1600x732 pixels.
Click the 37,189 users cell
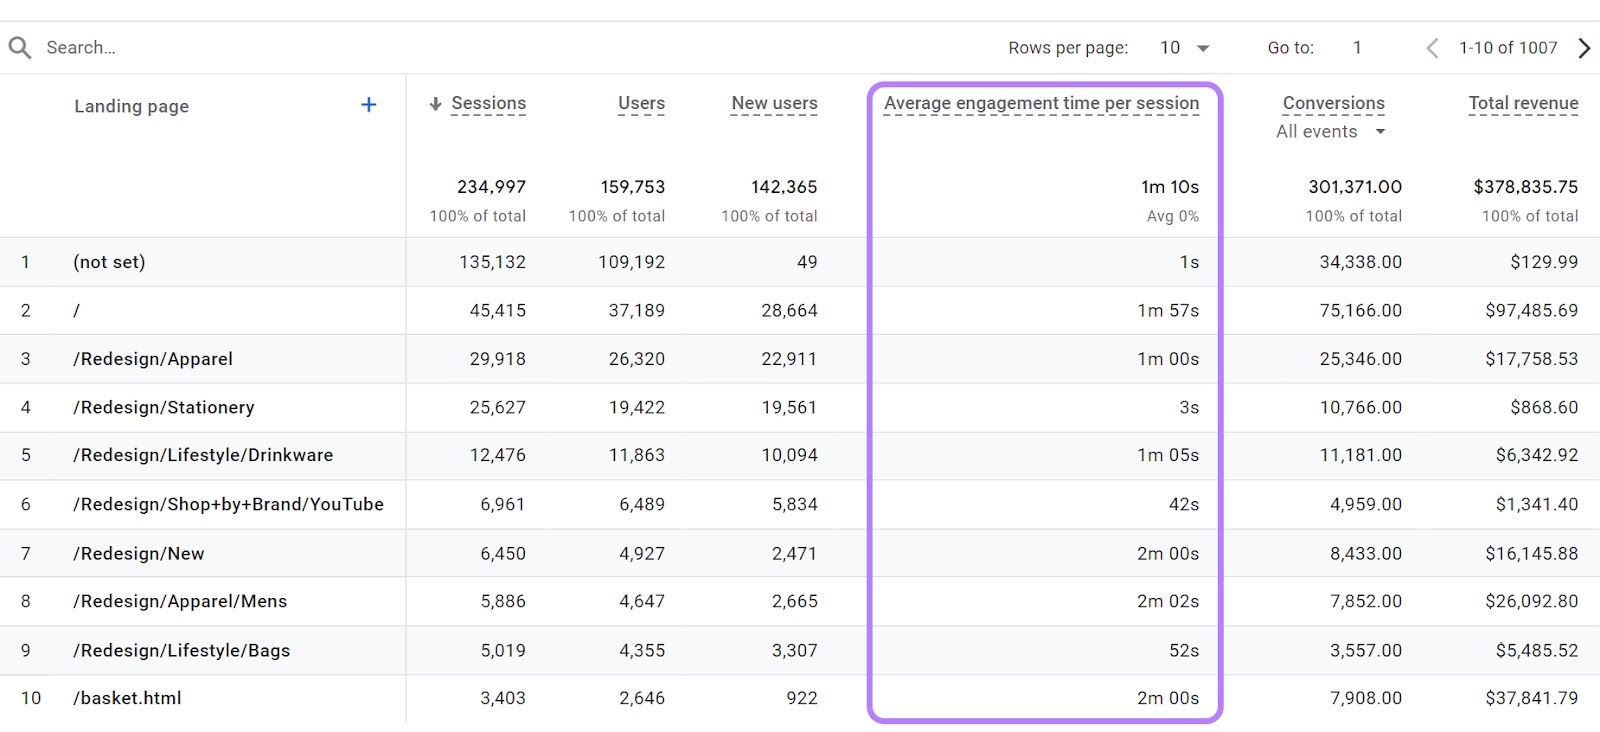636,310
